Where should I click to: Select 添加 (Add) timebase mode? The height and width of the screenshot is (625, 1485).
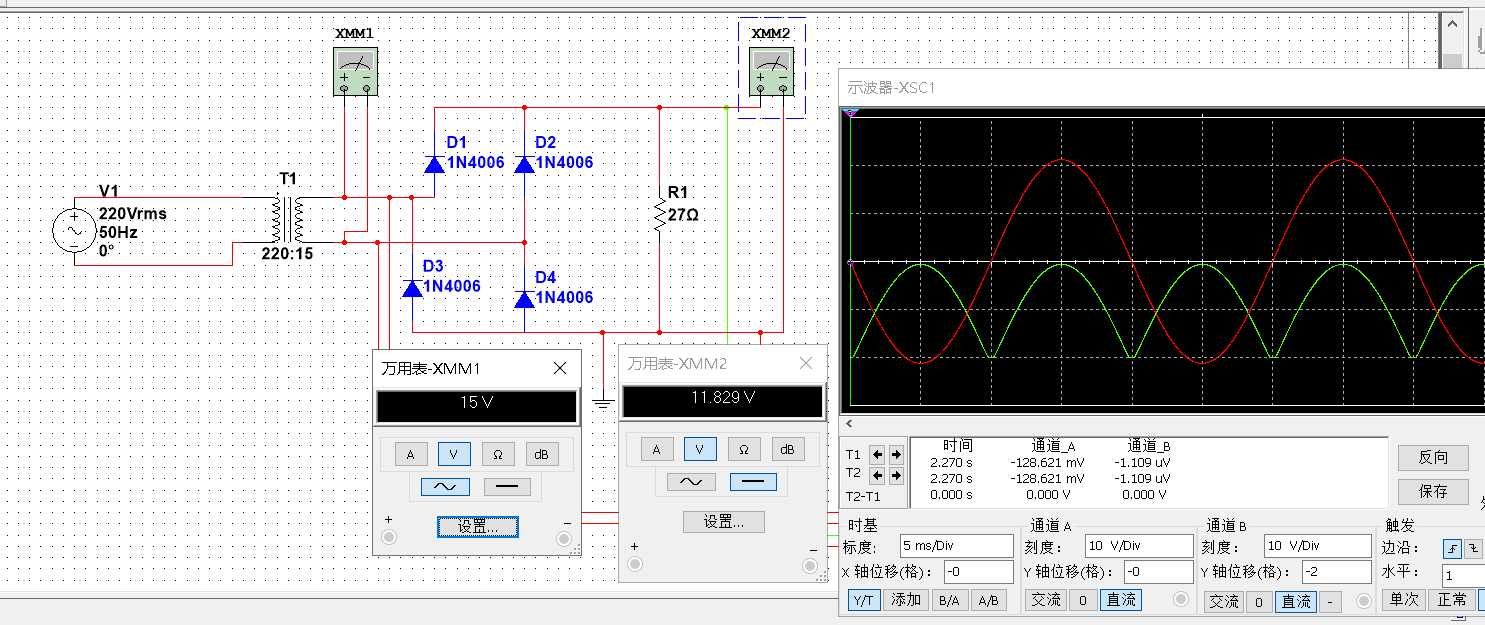click(906, 600)
